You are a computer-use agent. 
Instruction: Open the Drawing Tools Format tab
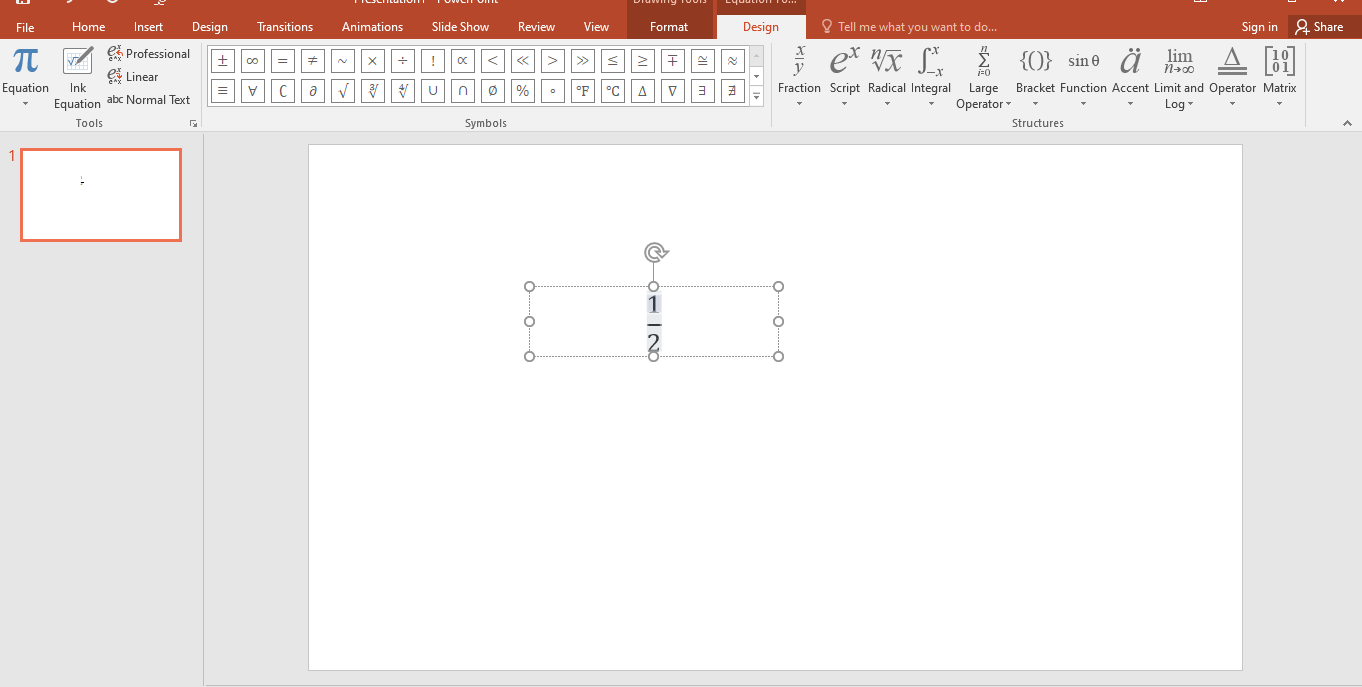[668, 26]
